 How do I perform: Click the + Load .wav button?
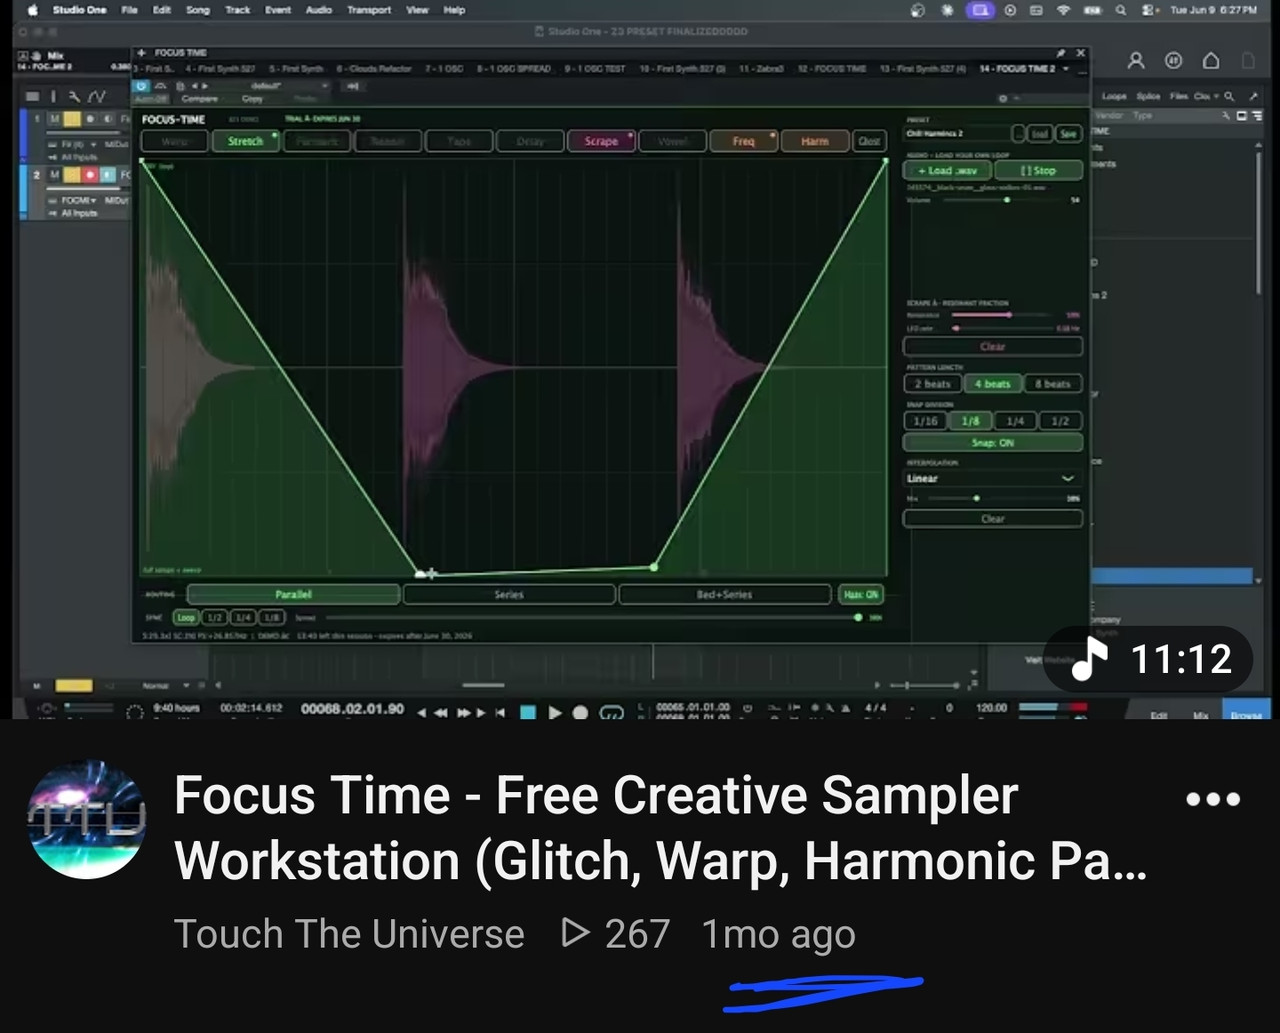coord(947,170)
